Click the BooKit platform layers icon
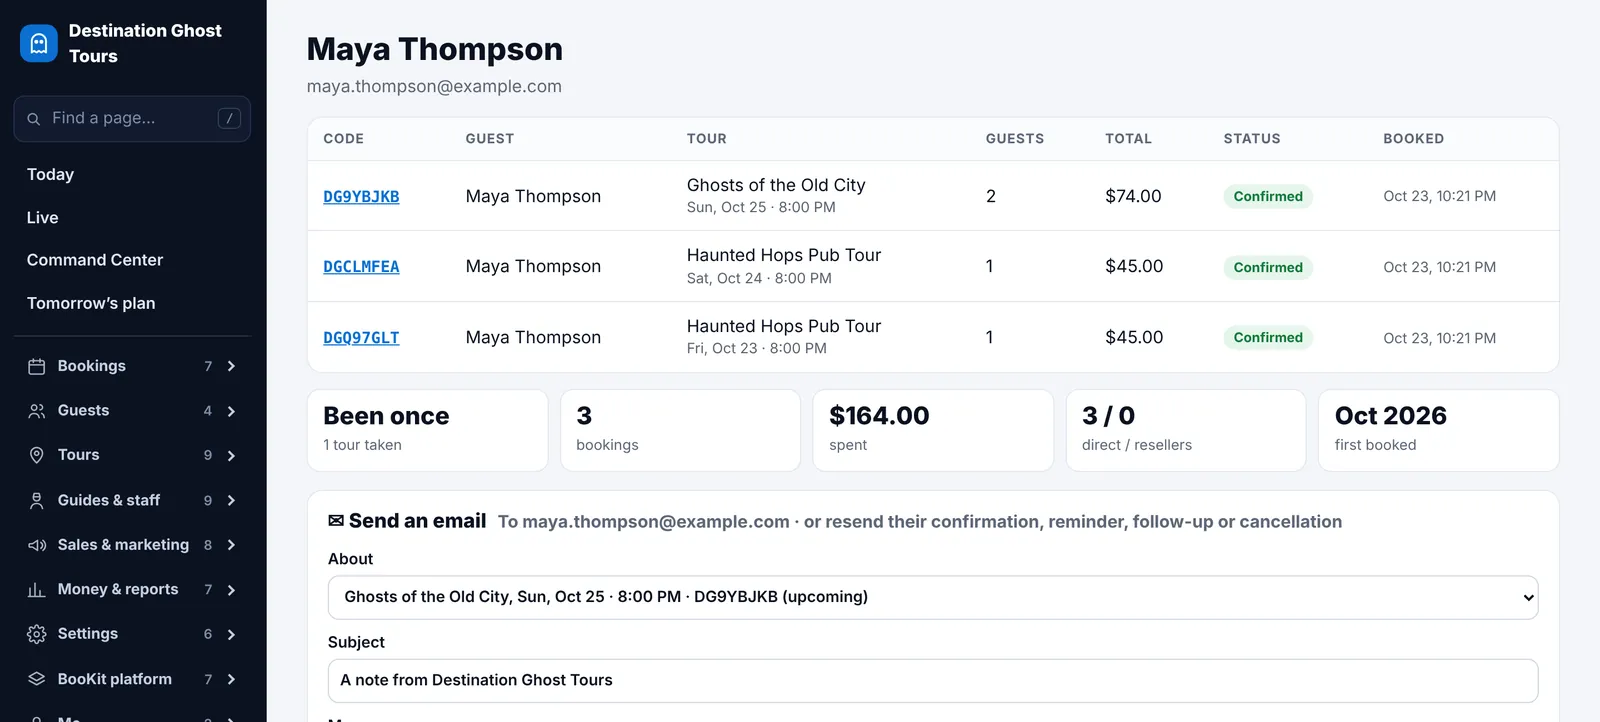 37,679
